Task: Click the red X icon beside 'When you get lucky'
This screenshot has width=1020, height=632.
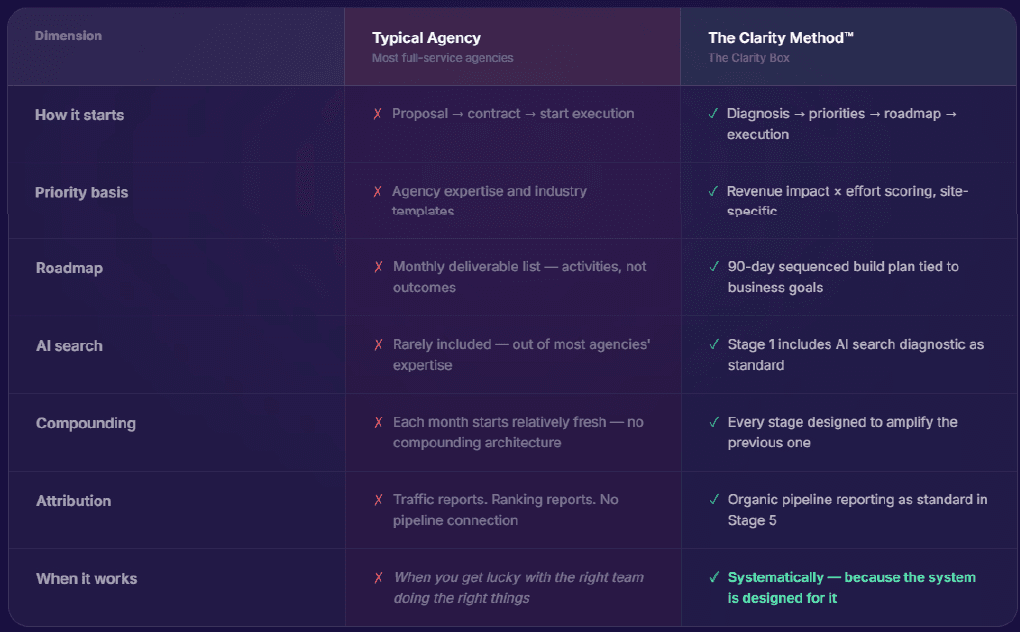Action: point(379,577)
